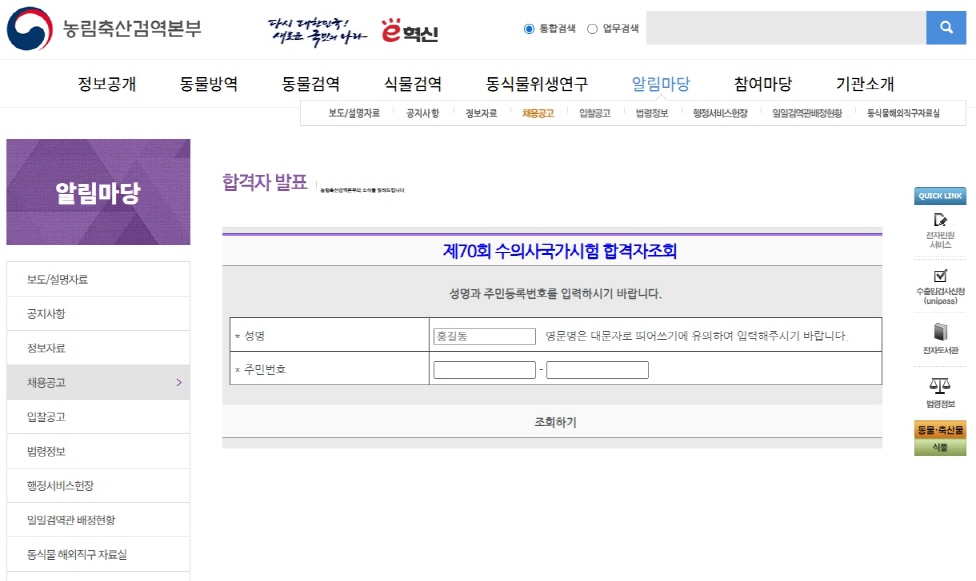Select the 업무검색 radio button
Screen dimensions: 976x581
coord(592,29)
